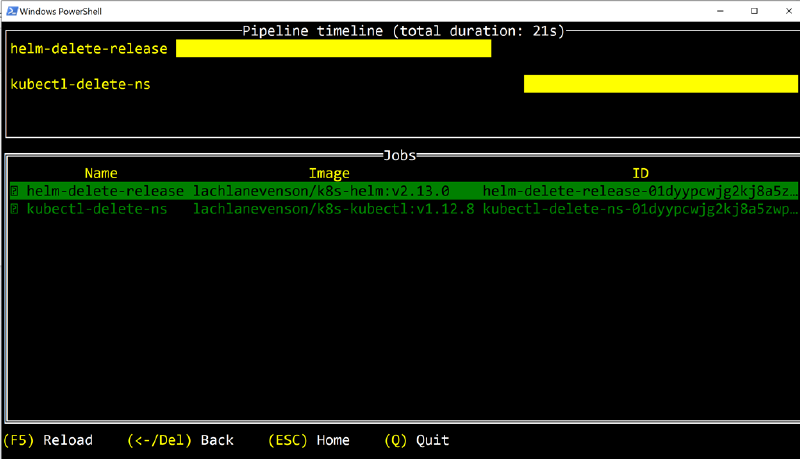Image resolution: width=800 pixels, height=459 pixels.
Task: Click the (<-/Del) Back shortcut
Action: pyautogui.click(x=180, y=440)
